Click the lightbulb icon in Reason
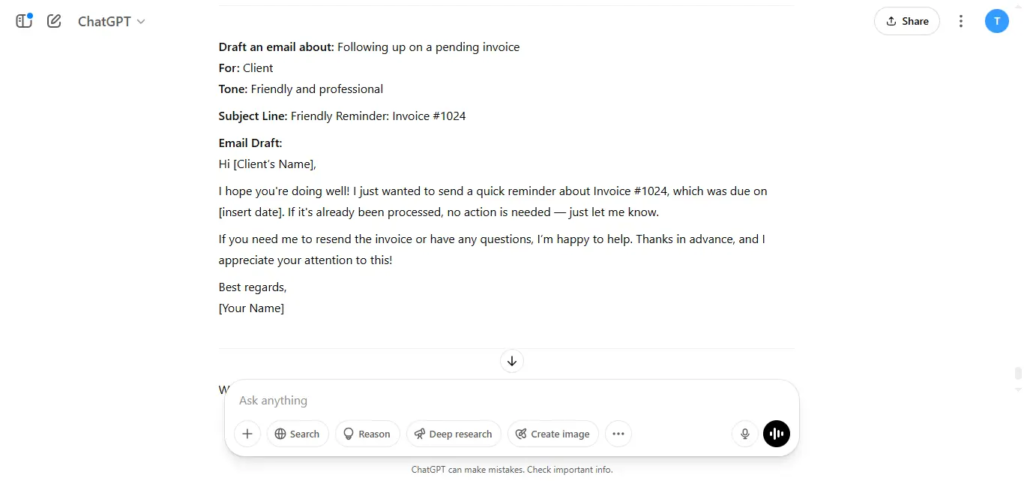 coord(349,434)
